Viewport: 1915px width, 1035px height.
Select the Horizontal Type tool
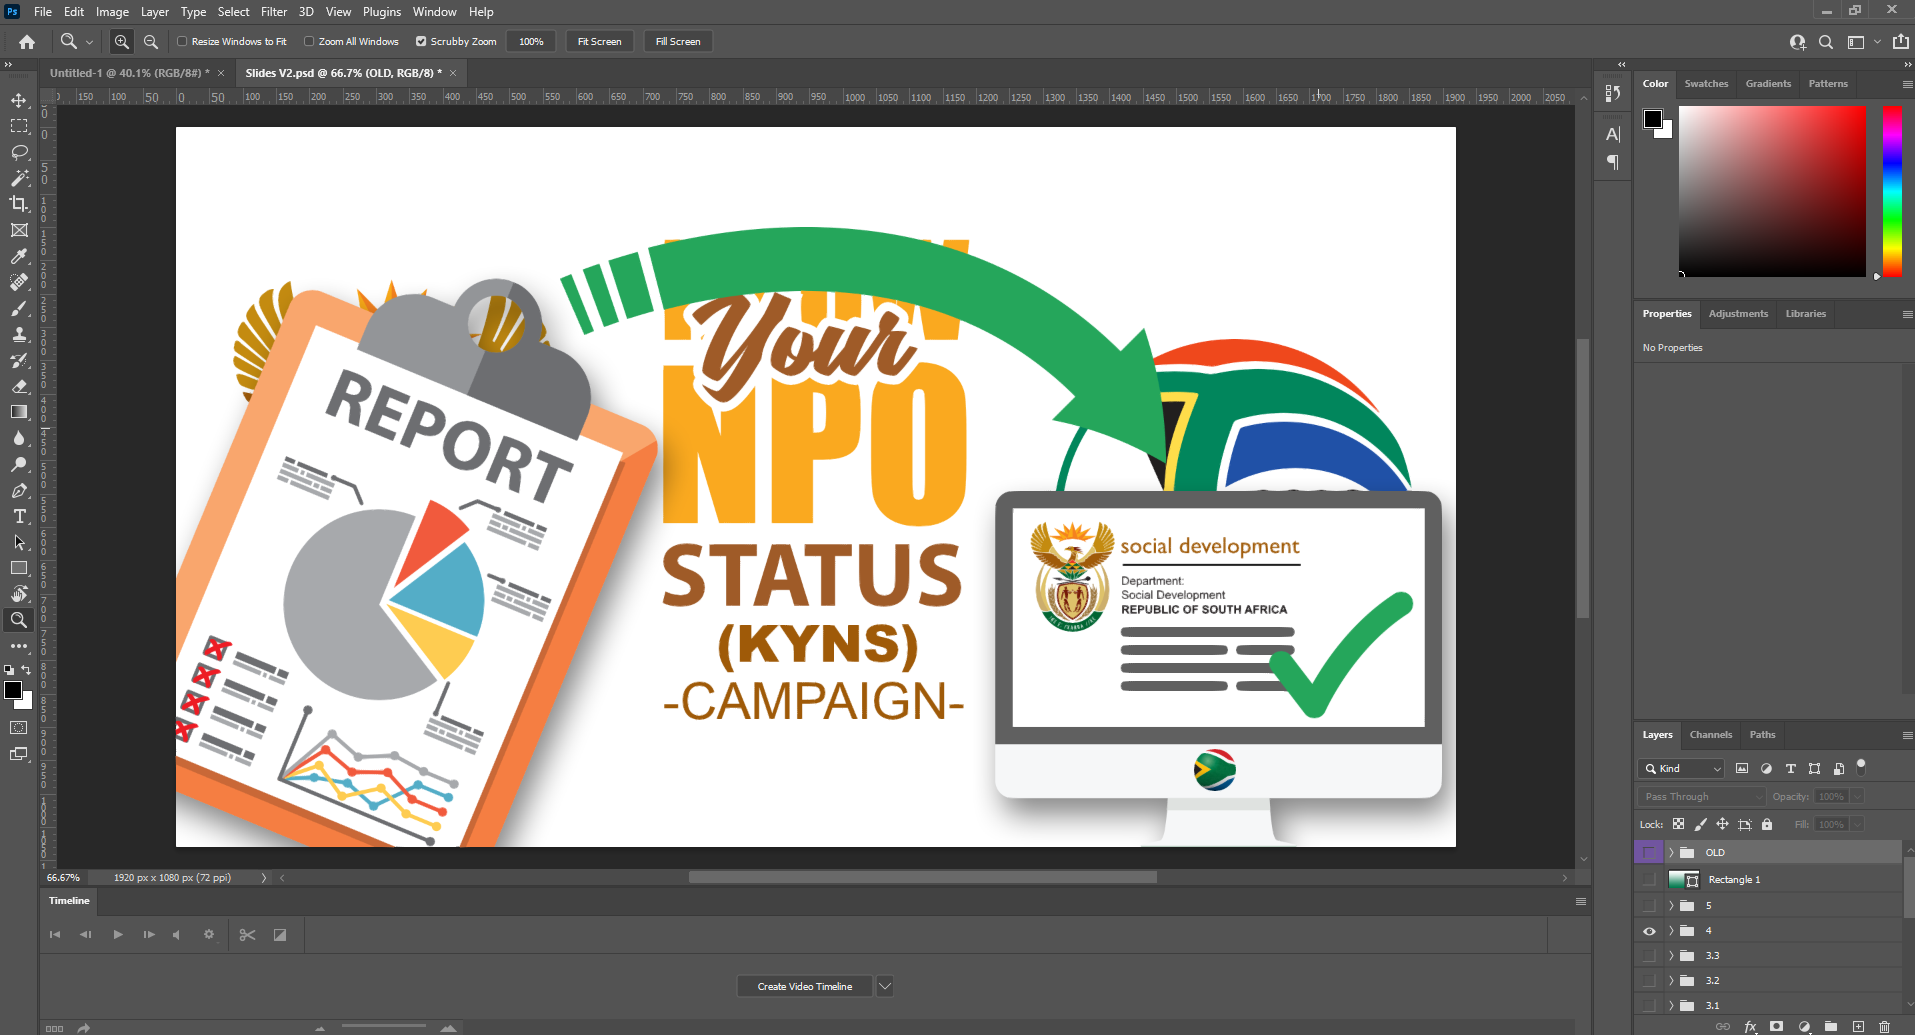[x=19, y=516]
